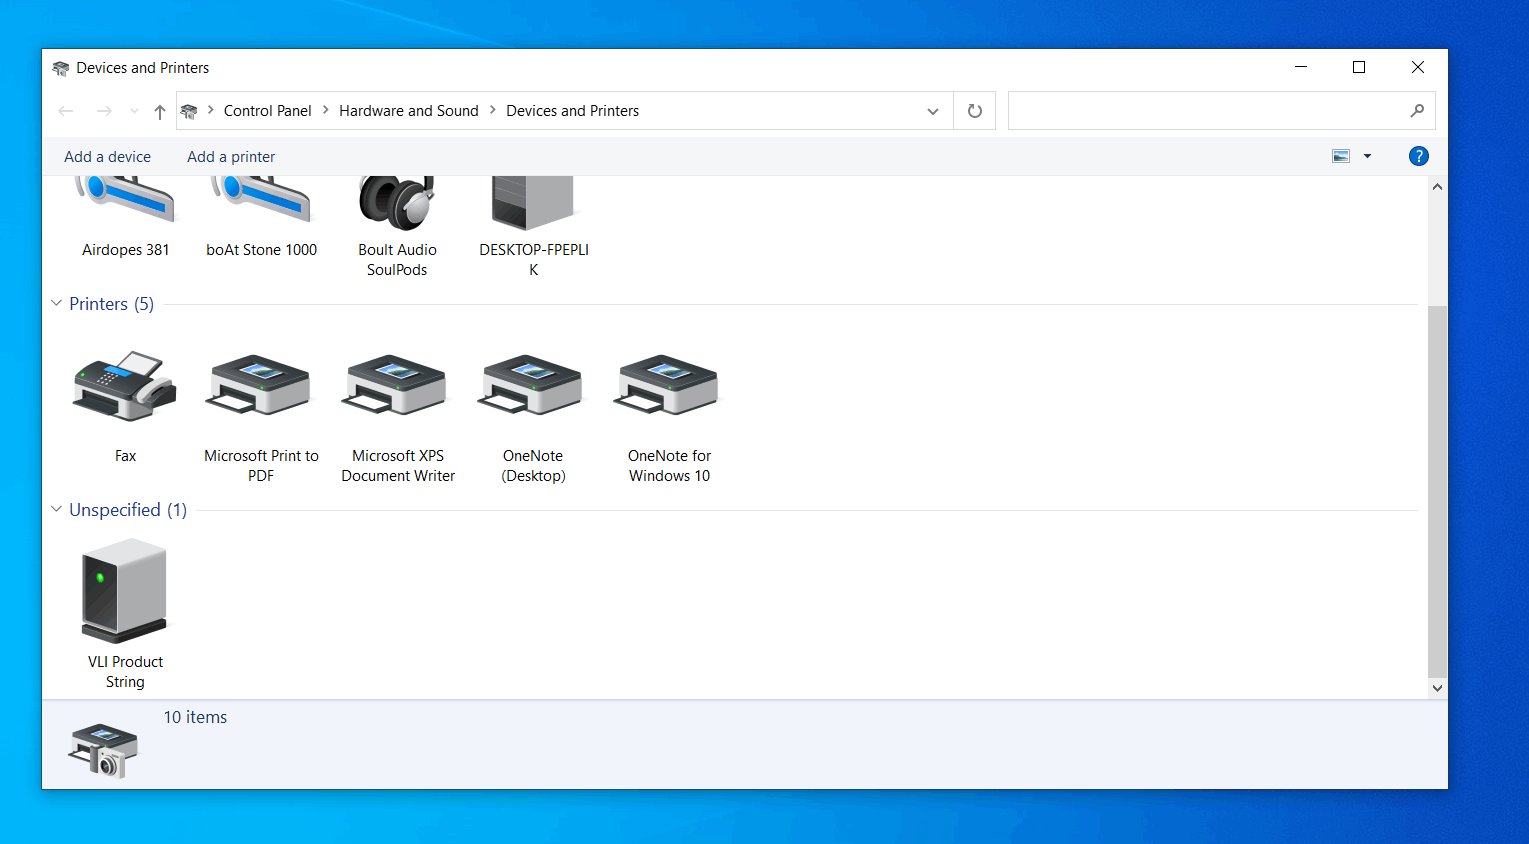Navigate to Hardware and Sound breadcrumb
Screen dimensions: 1529x844
(408, 111)
